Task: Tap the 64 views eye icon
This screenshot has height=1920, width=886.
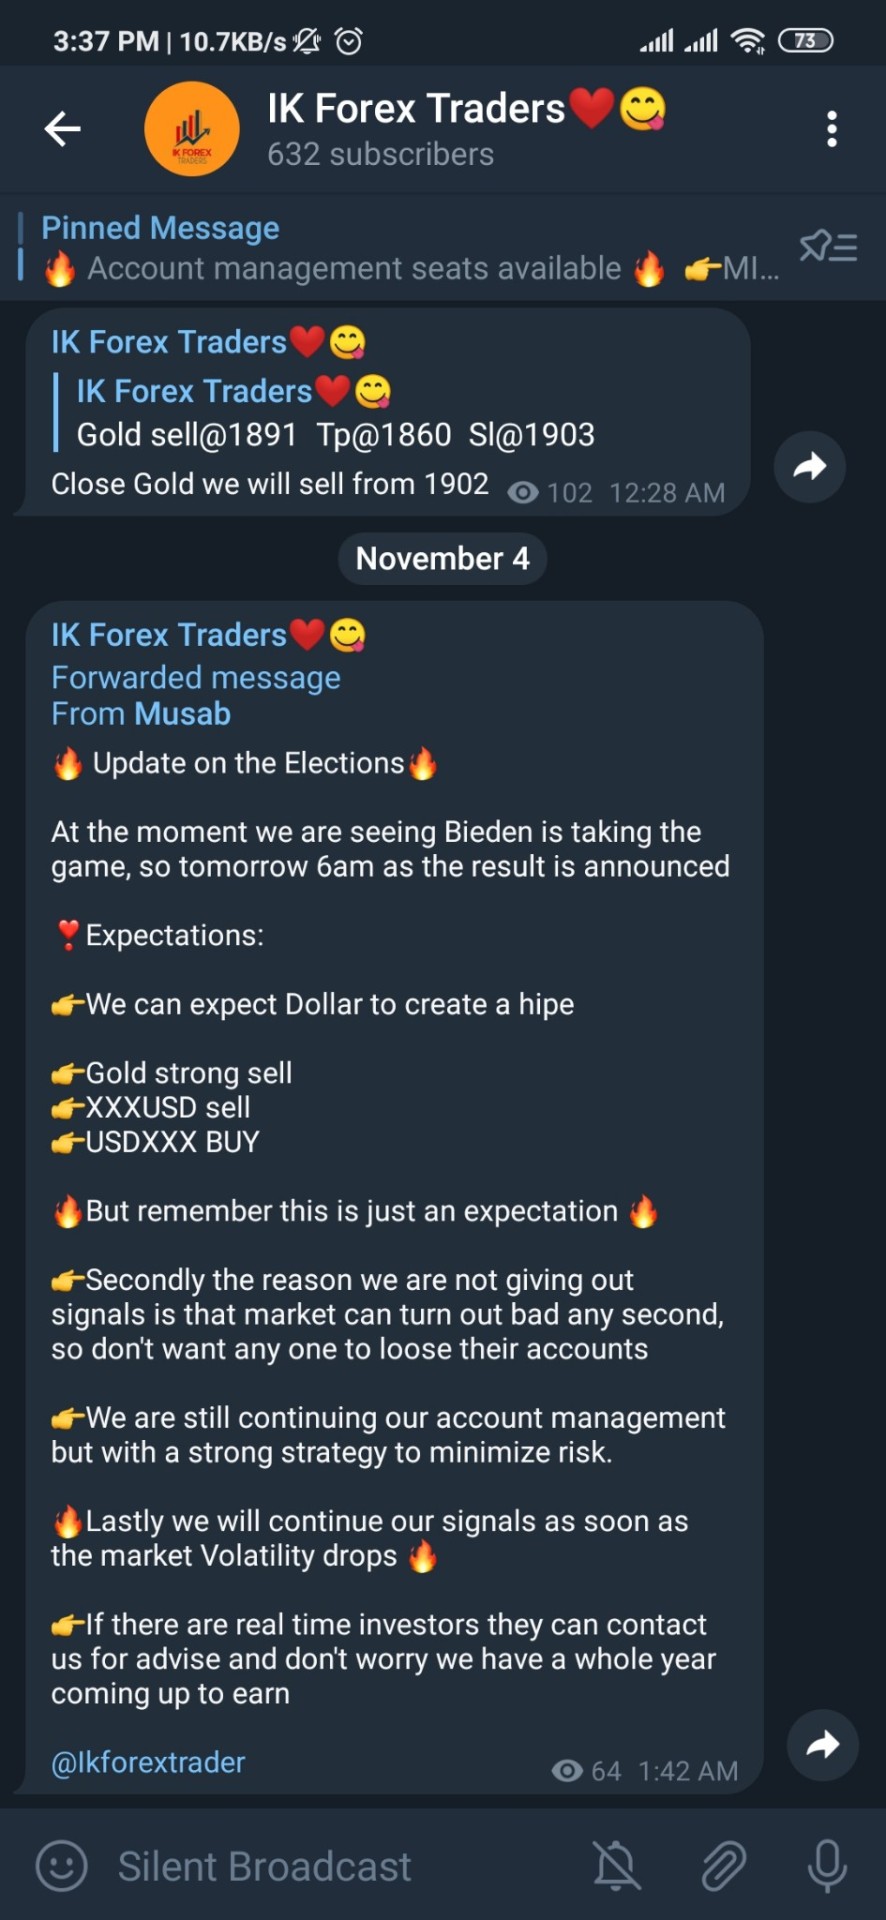Action: point(567,1771)
